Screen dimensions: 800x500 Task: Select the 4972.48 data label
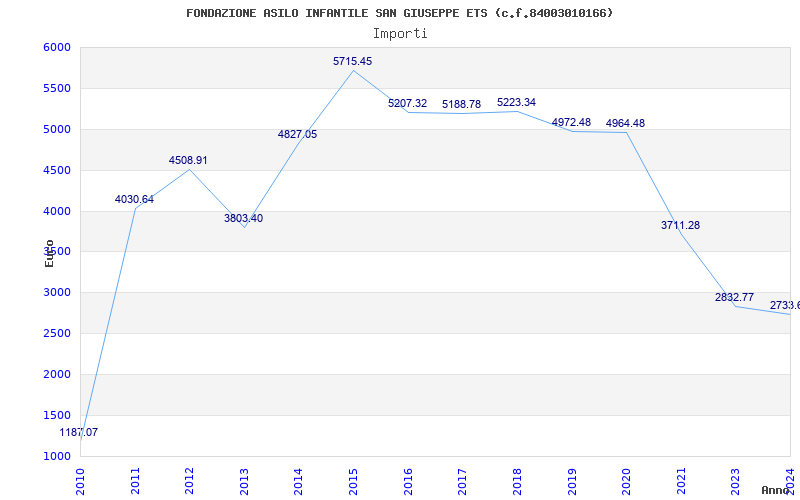(571, 122)
